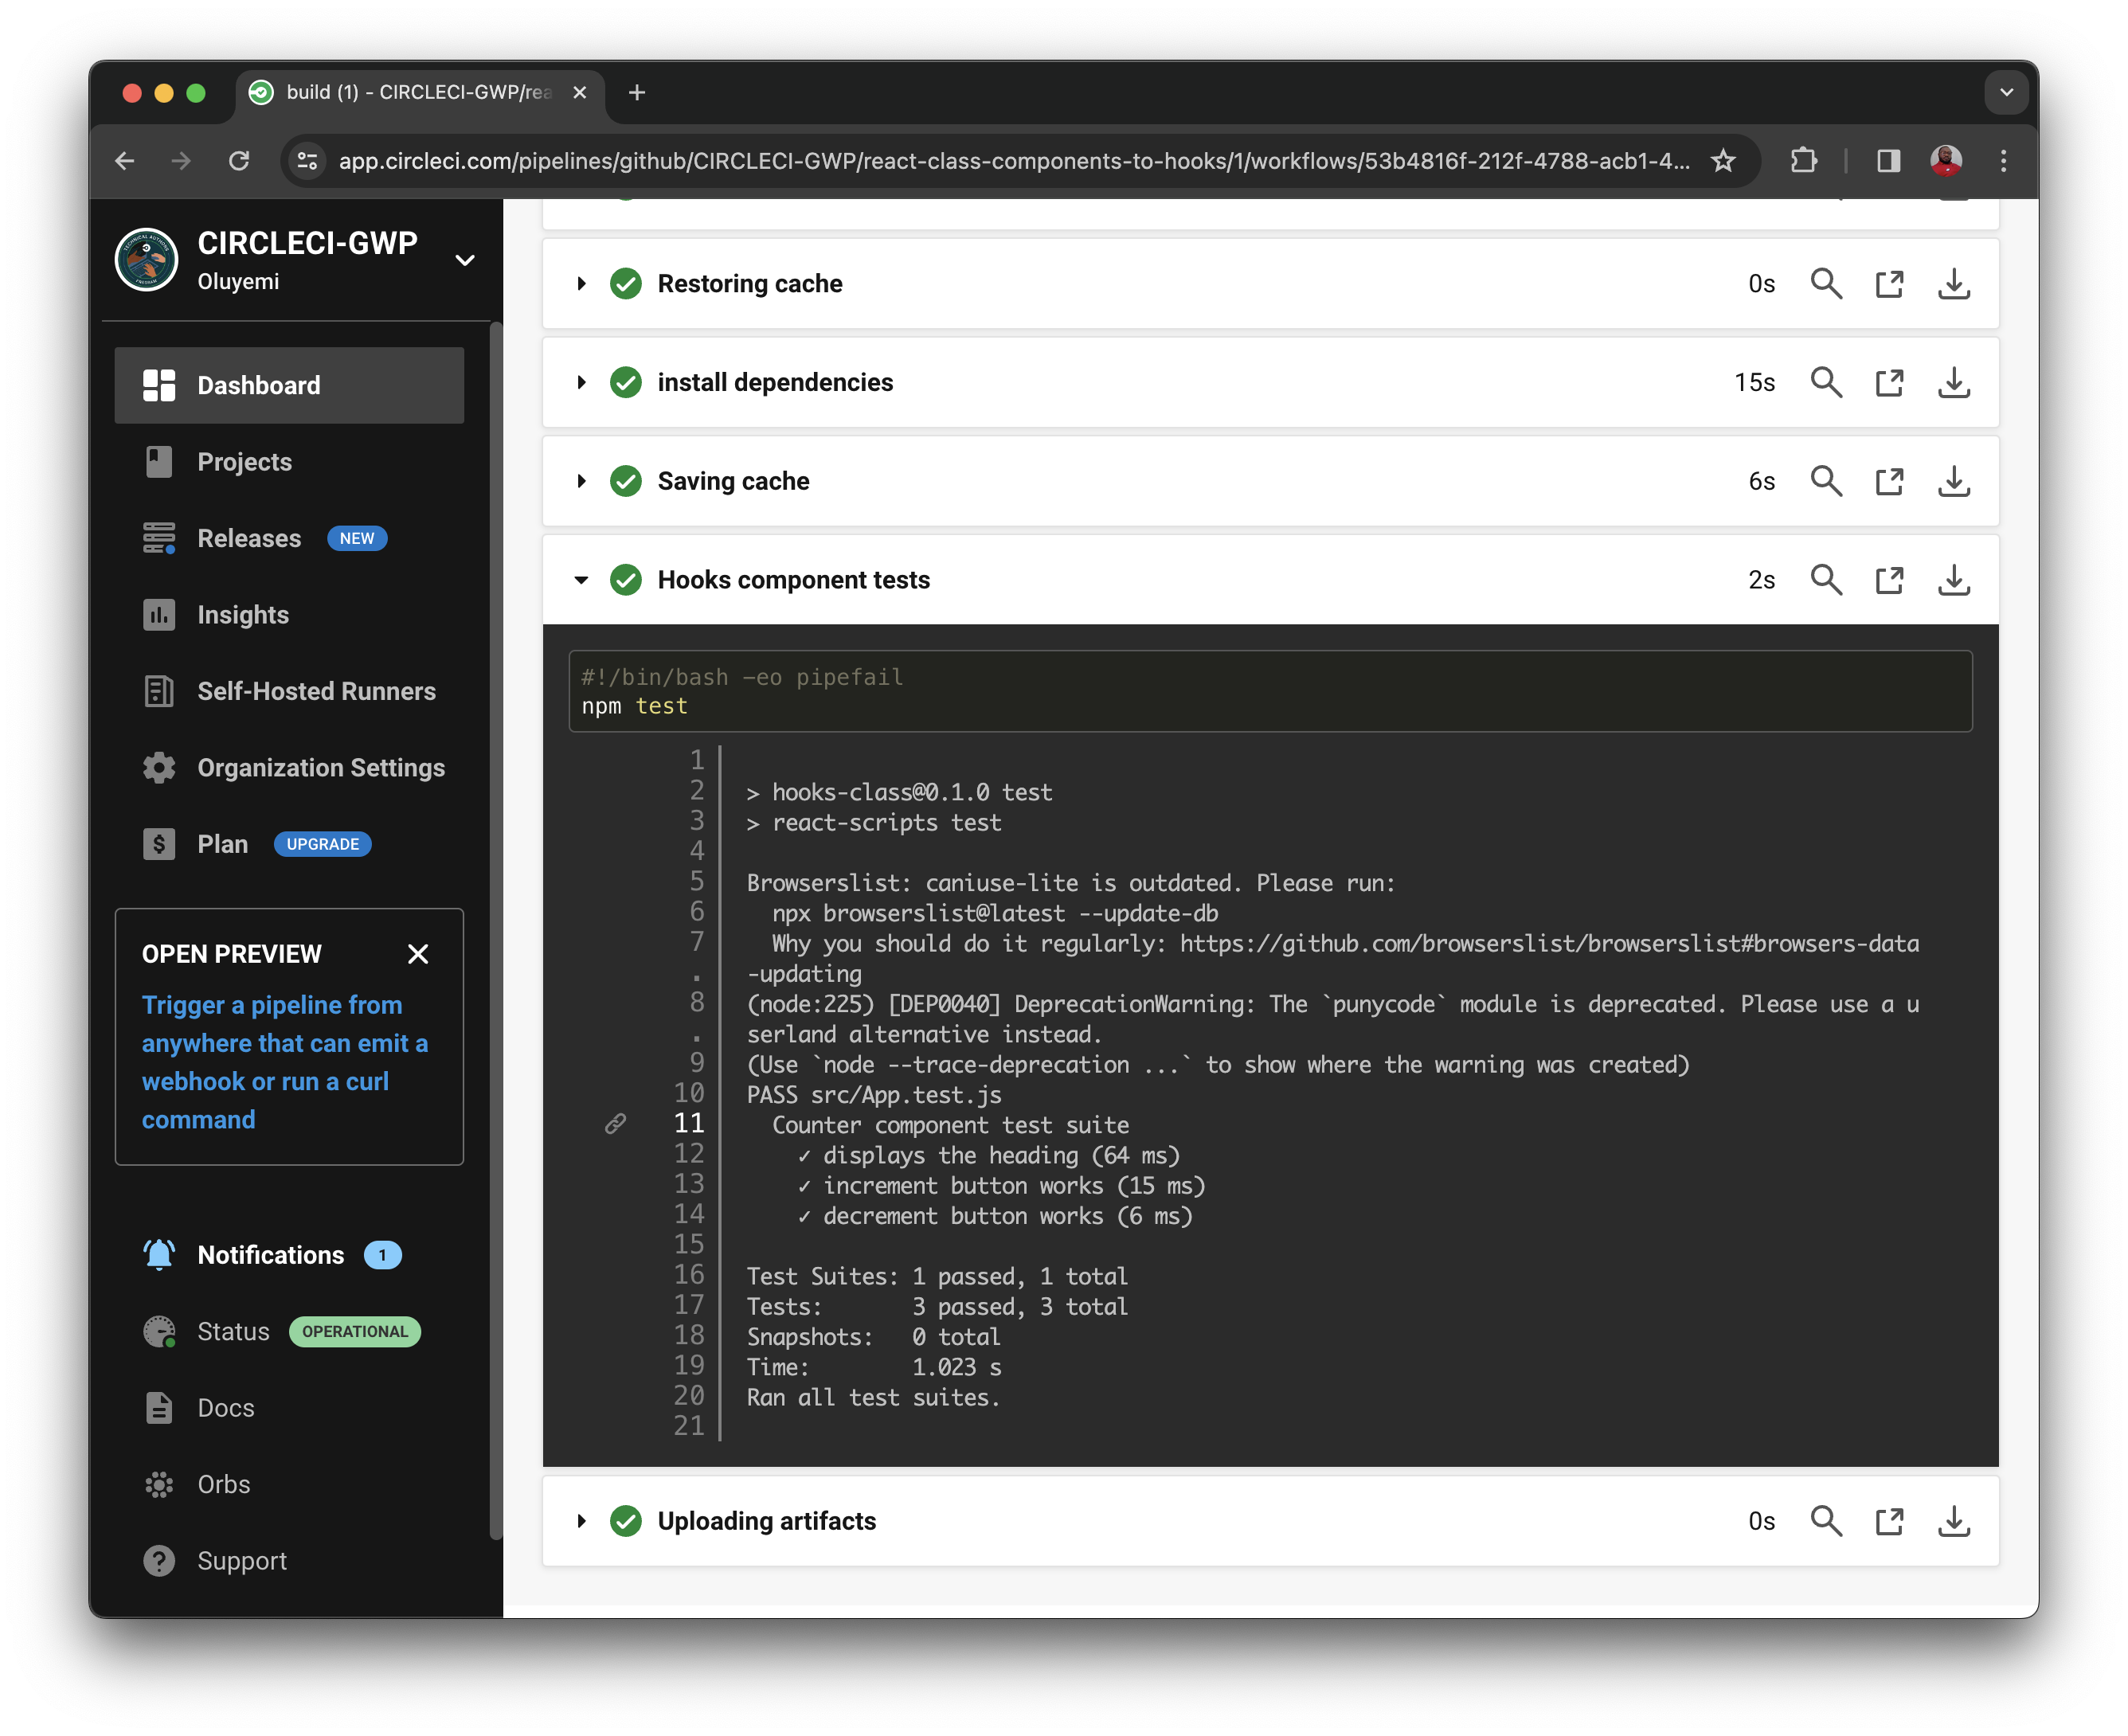Dismiss the Open Preview panel
The image size is (2128, 1736).
point(419,953)
